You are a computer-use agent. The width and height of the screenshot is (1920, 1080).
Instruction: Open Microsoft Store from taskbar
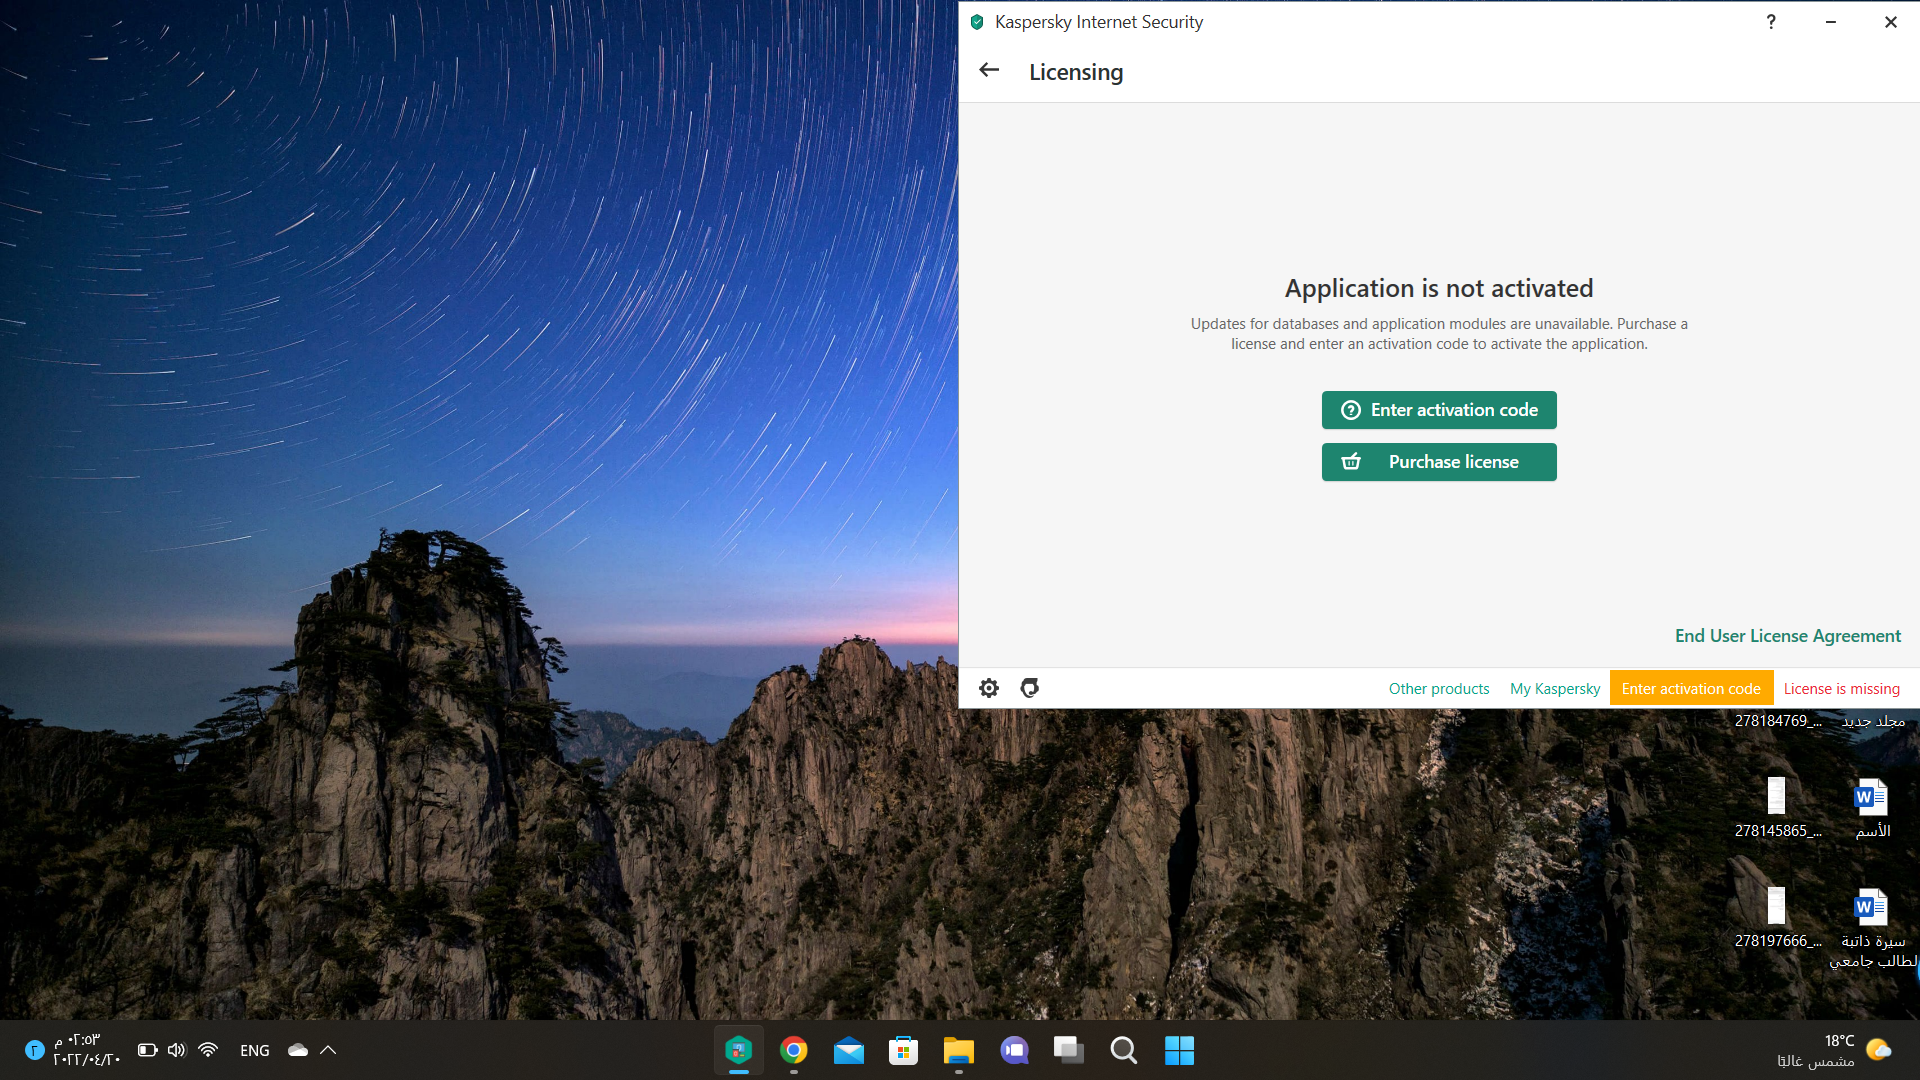pyautogui.click(x=904, y=1050)
